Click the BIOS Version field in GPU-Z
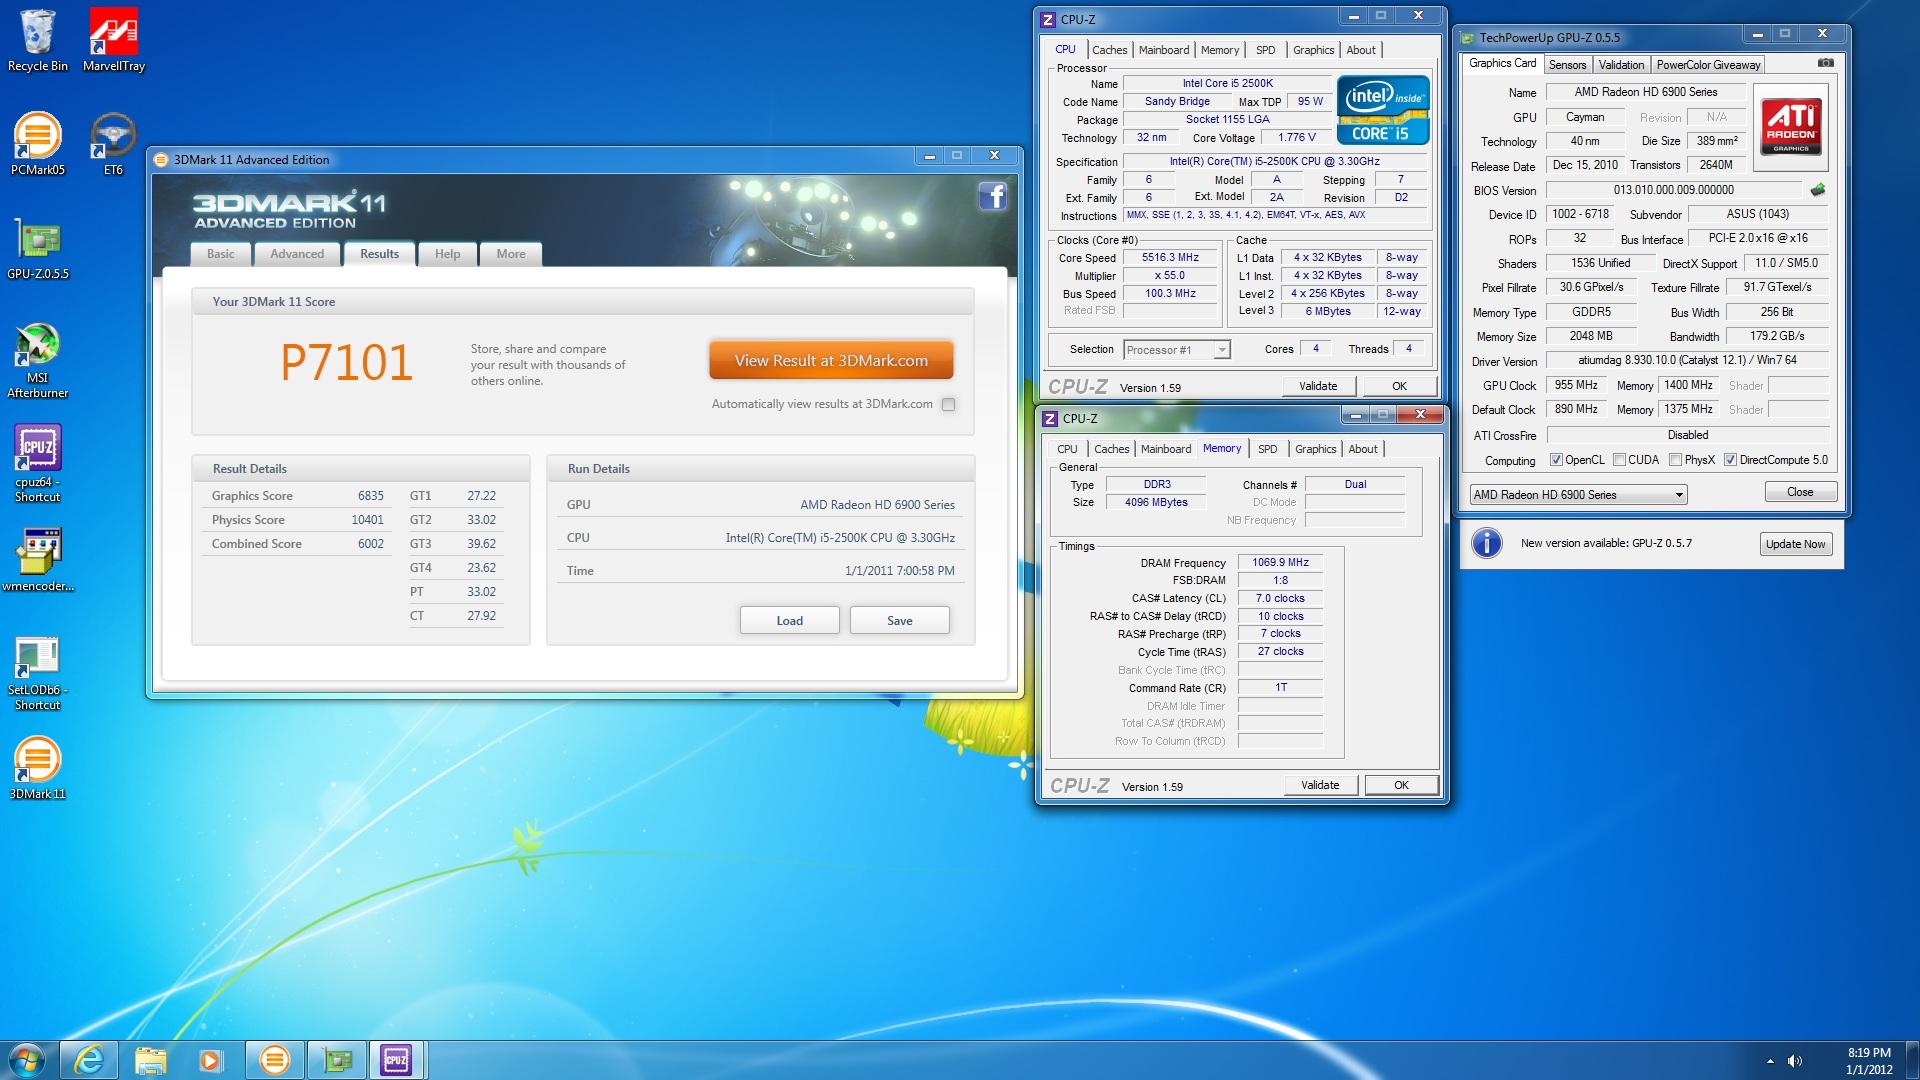The width and height of the screenshot is (1920, 1080). [1673, 190]
